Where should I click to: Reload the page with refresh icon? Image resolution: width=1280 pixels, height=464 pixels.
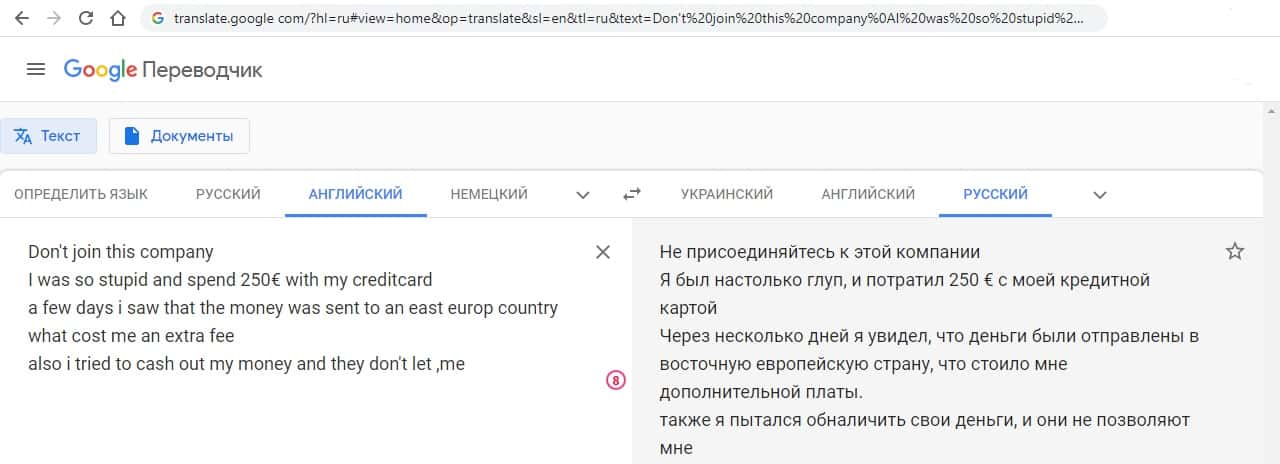pyautogui.click(x=86, y=19)
